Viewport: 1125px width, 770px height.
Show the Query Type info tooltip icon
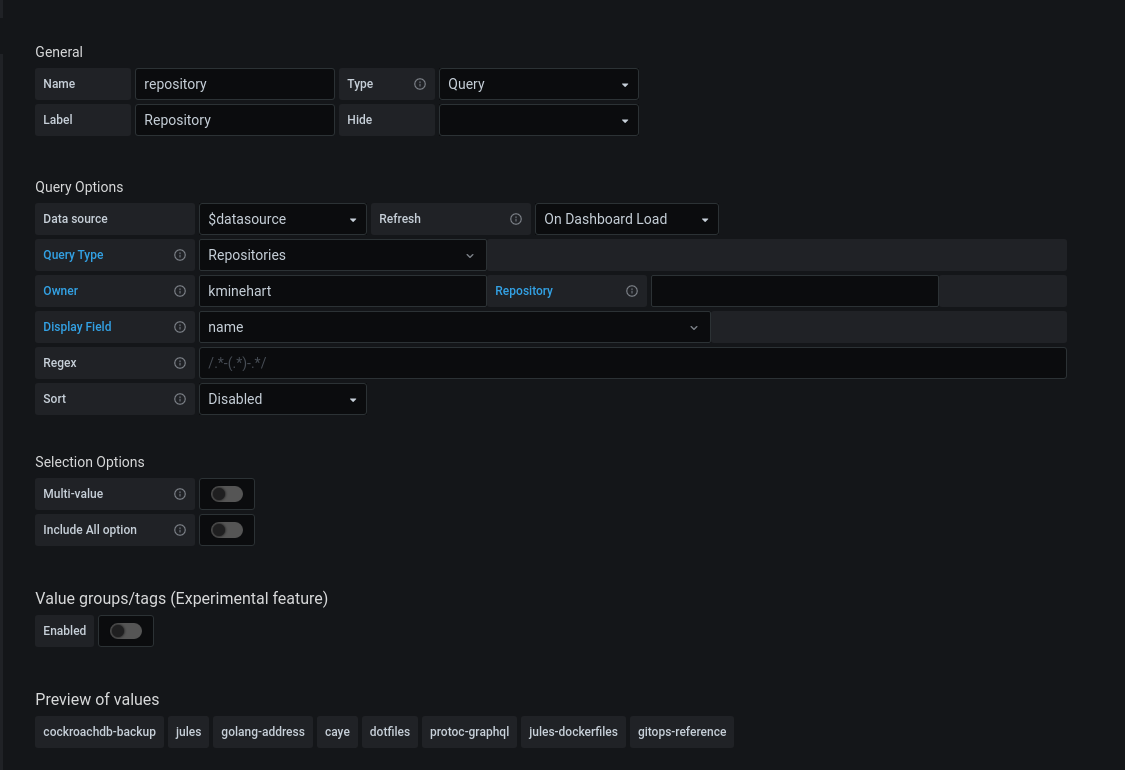pos(180,255)
